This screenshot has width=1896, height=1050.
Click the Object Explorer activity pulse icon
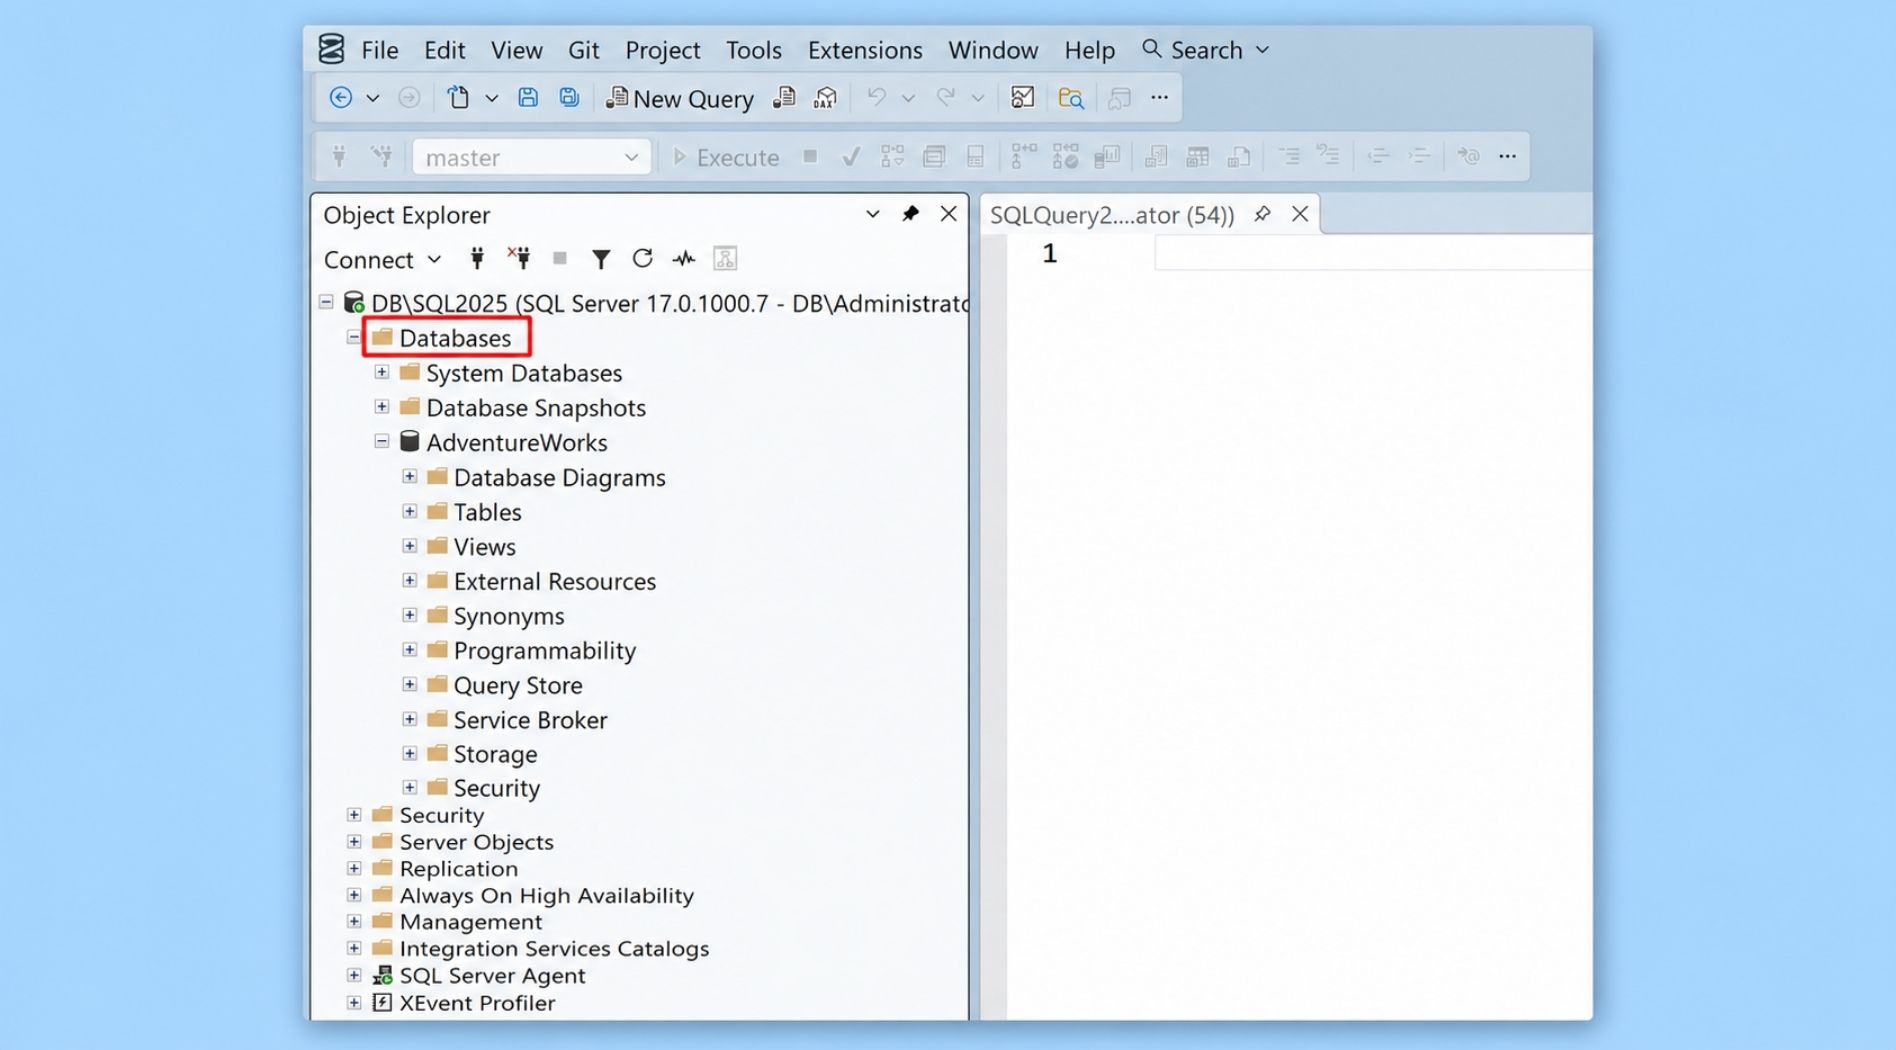[x=684, y=259]
